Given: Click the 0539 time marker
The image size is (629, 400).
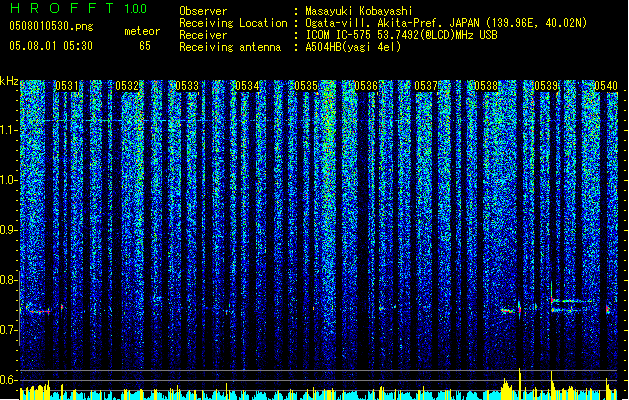Looking at the screenshot, I should point(546,86).
